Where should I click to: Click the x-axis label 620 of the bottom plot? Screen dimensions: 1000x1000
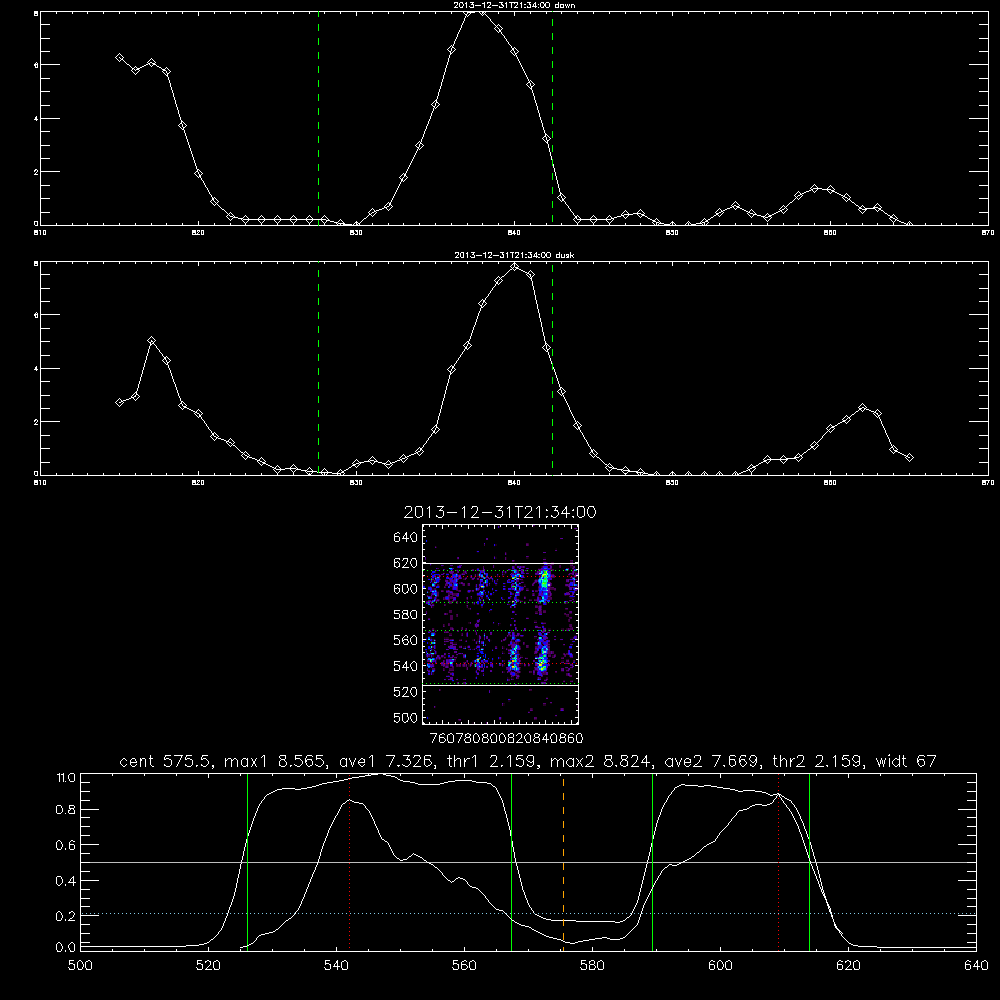point(848,966)
